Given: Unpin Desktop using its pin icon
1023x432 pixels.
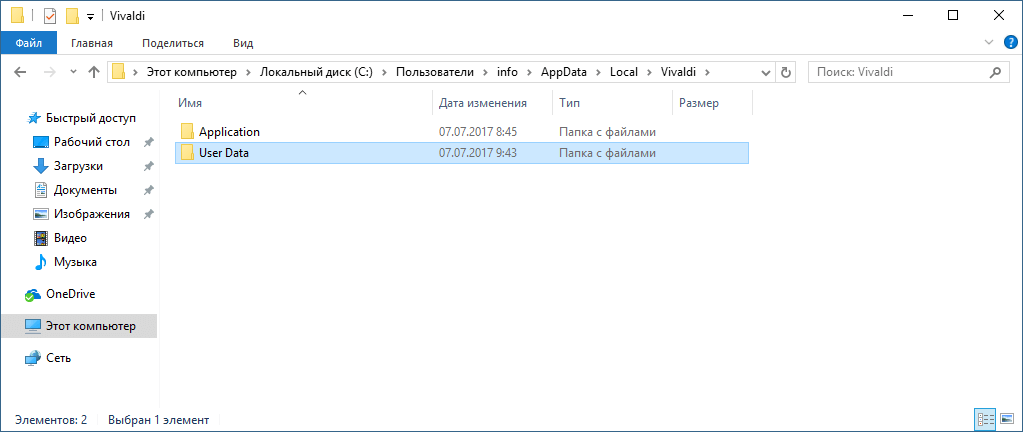Looking at the screenshot, I should 149,142.
